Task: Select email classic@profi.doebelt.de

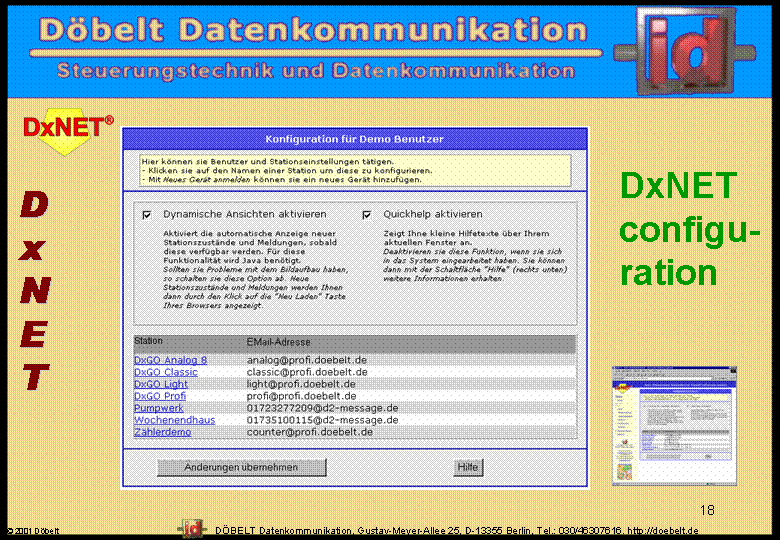Action: click(307, 372)
